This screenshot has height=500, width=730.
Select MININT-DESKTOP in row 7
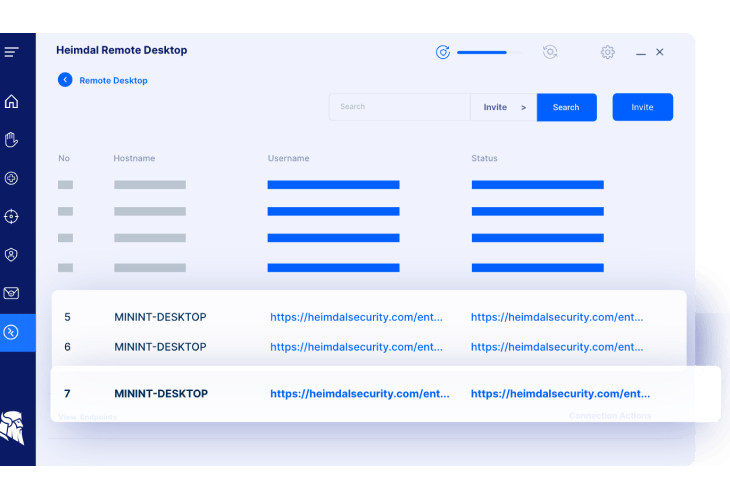[x=161, y=394]
